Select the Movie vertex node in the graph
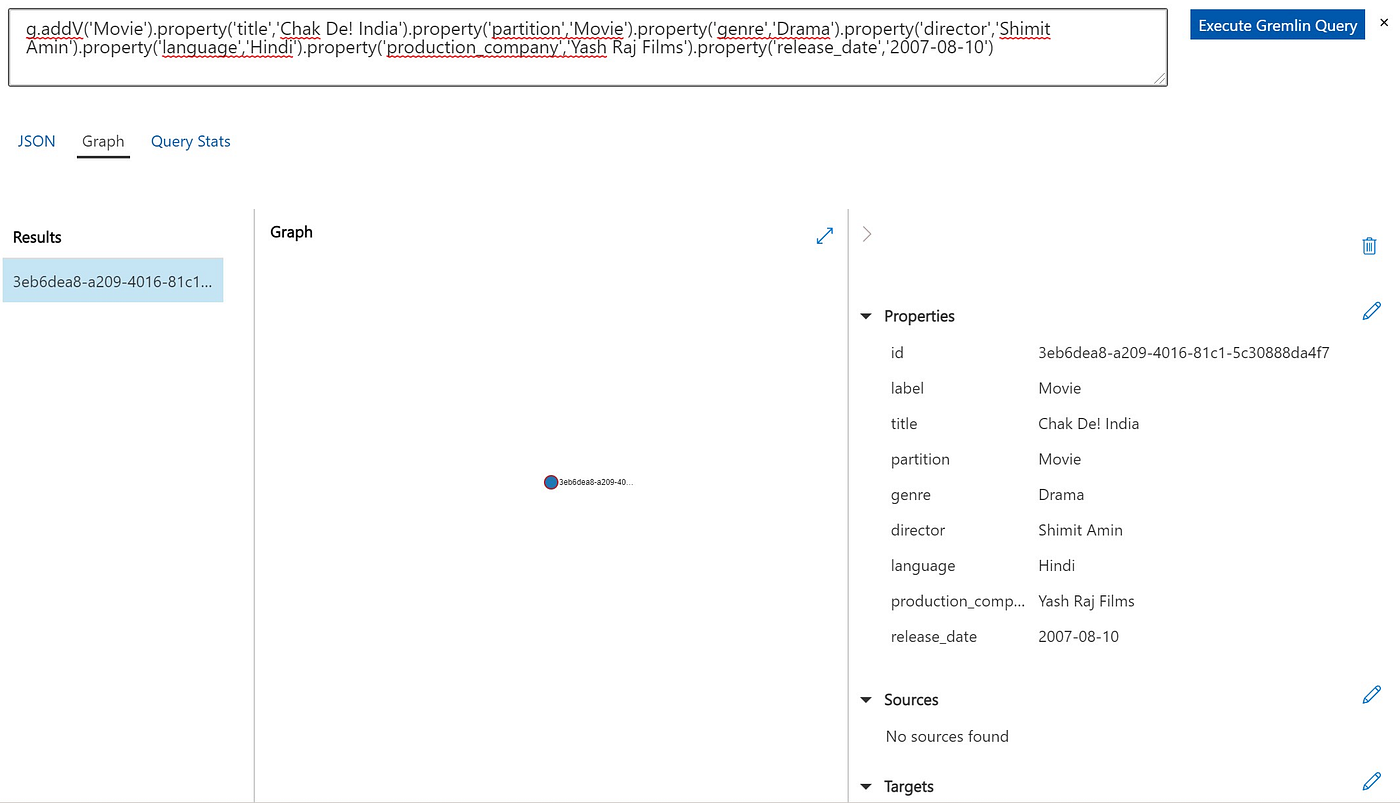This screenshot has height=803, width=1400. [x=551, y=481]
